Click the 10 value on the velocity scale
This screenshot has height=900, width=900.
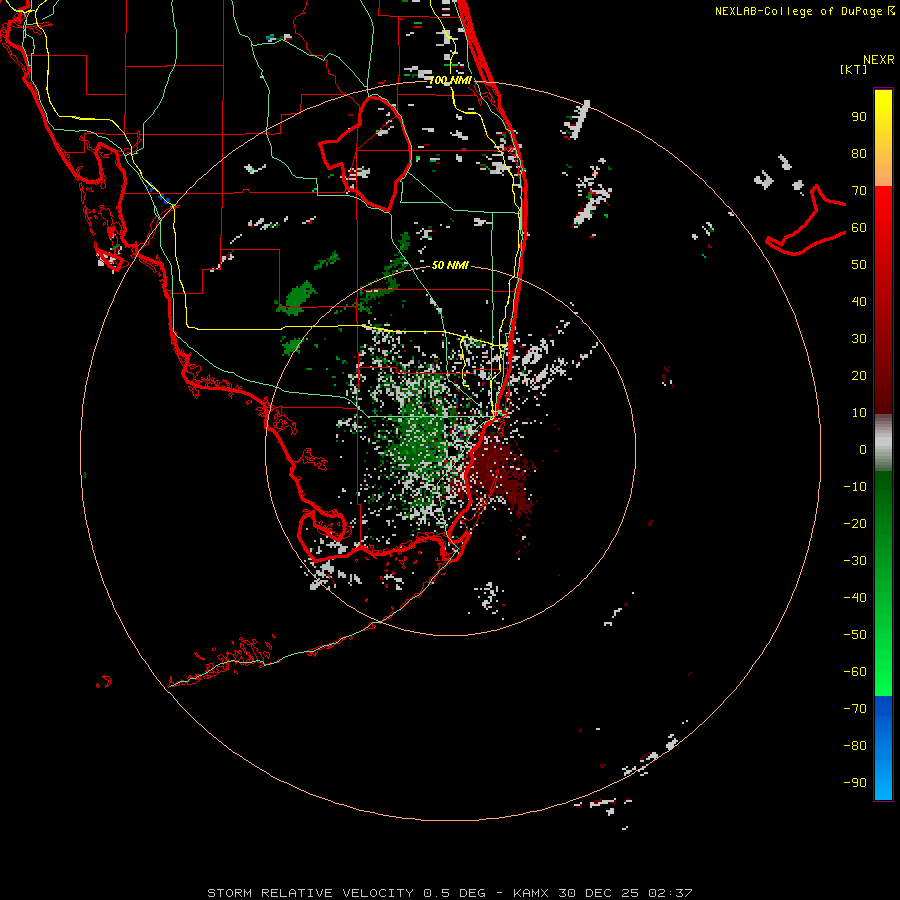click(x=859, y=413)
